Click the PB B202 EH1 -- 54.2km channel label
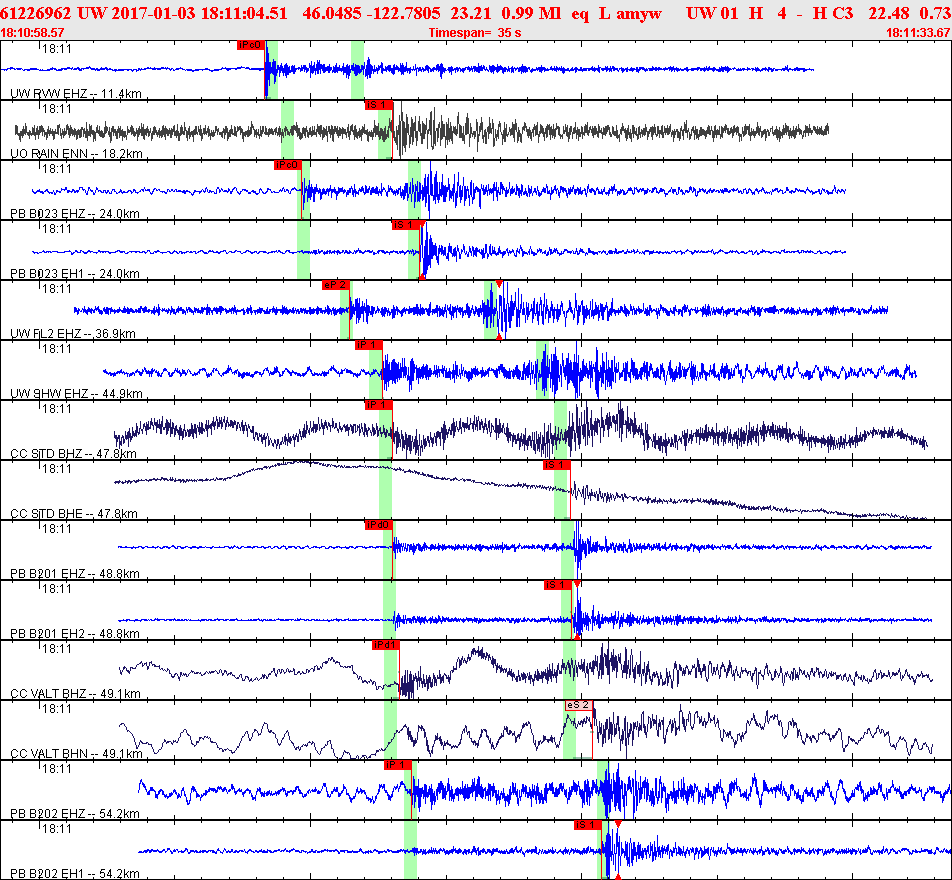Image resolution: width=952 pixels, height=880 pixels. point(75,874)
